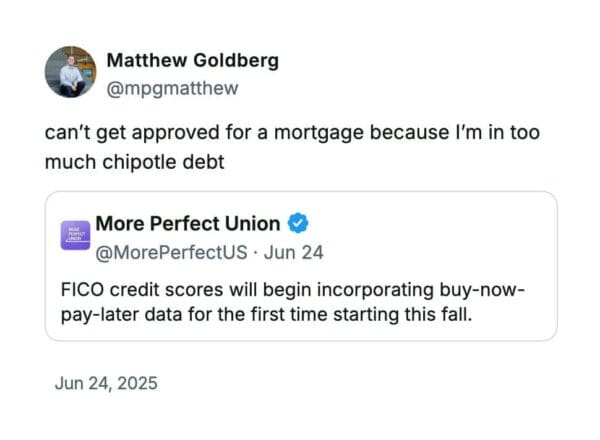This screenshot has height=440, width=600.
Task: Click "credit scores" in the quoted post
Action: point(160,289)
